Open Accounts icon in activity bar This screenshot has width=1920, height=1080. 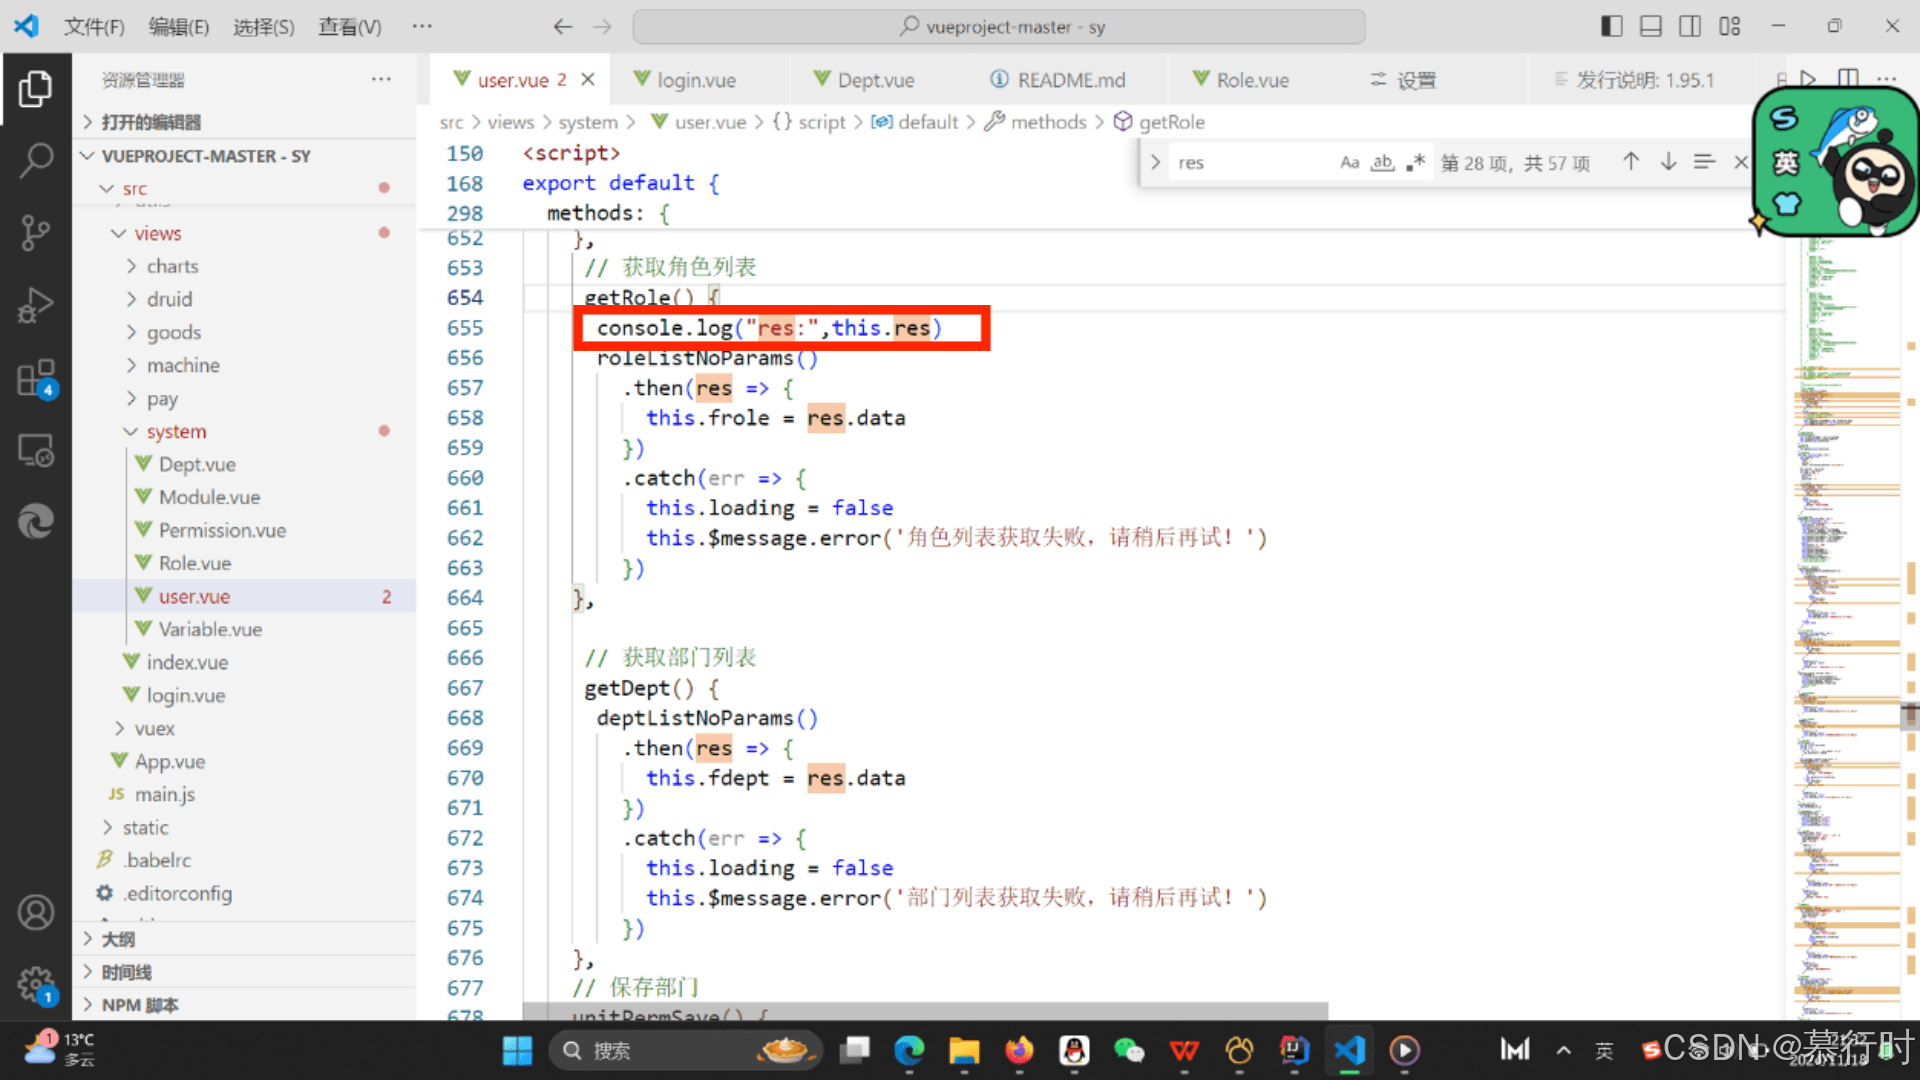(36, 912)
